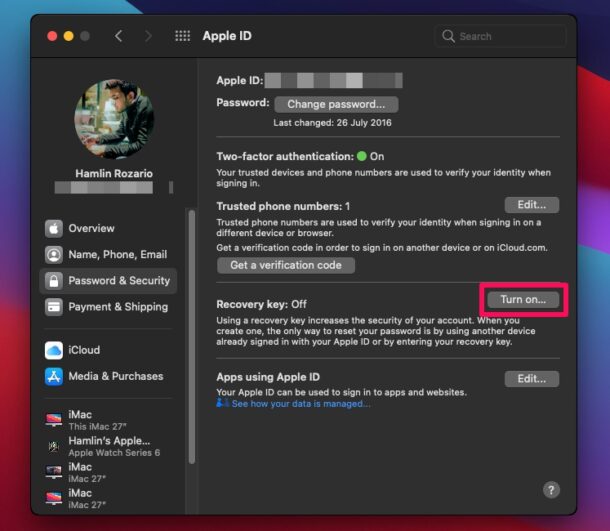The image size is (610, 531).
Task: Click the Overview Apple logo icon
Action: point(54,228)
